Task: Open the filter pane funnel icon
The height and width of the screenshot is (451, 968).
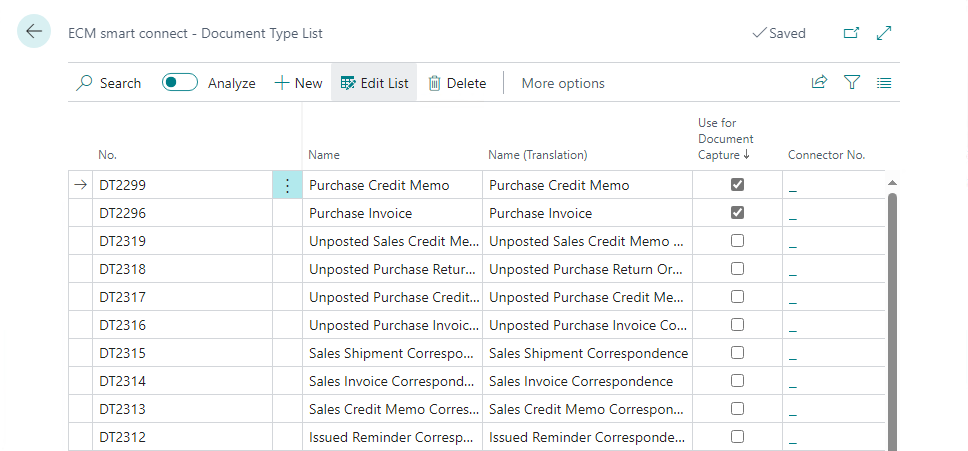Action: (x=852, y=83)
